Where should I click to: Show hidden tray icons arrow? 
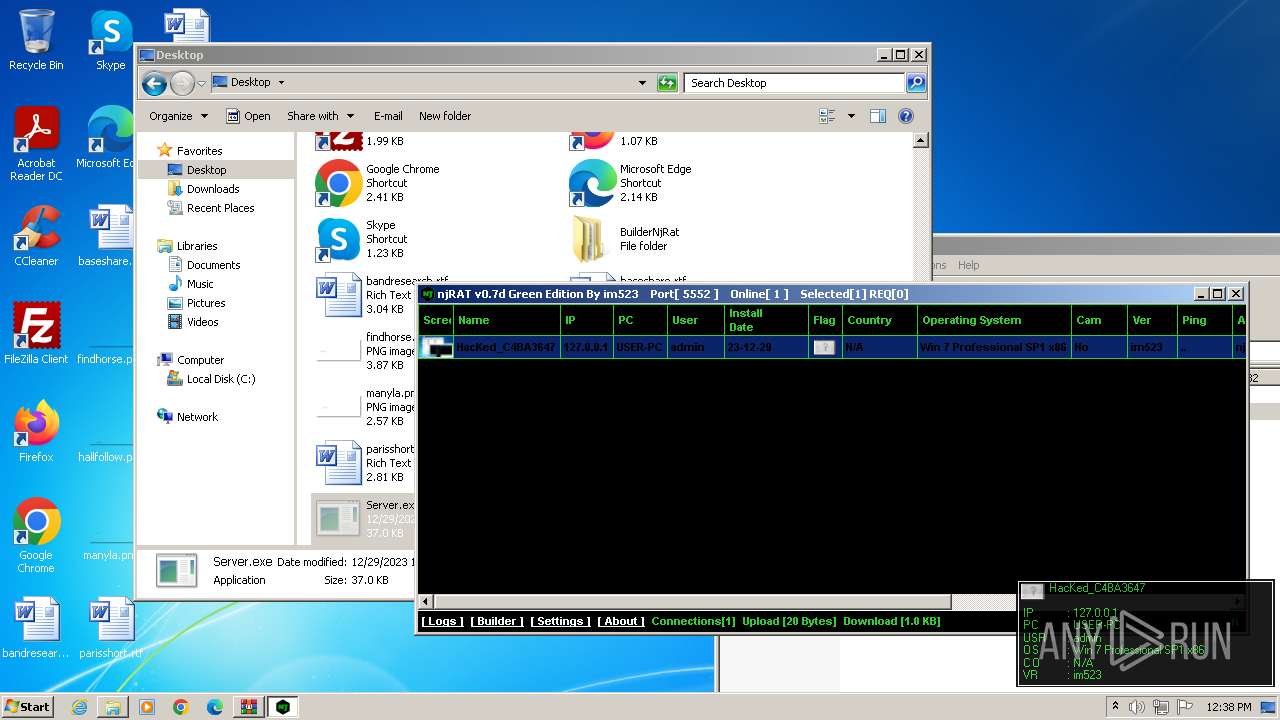click(1115, 707)
